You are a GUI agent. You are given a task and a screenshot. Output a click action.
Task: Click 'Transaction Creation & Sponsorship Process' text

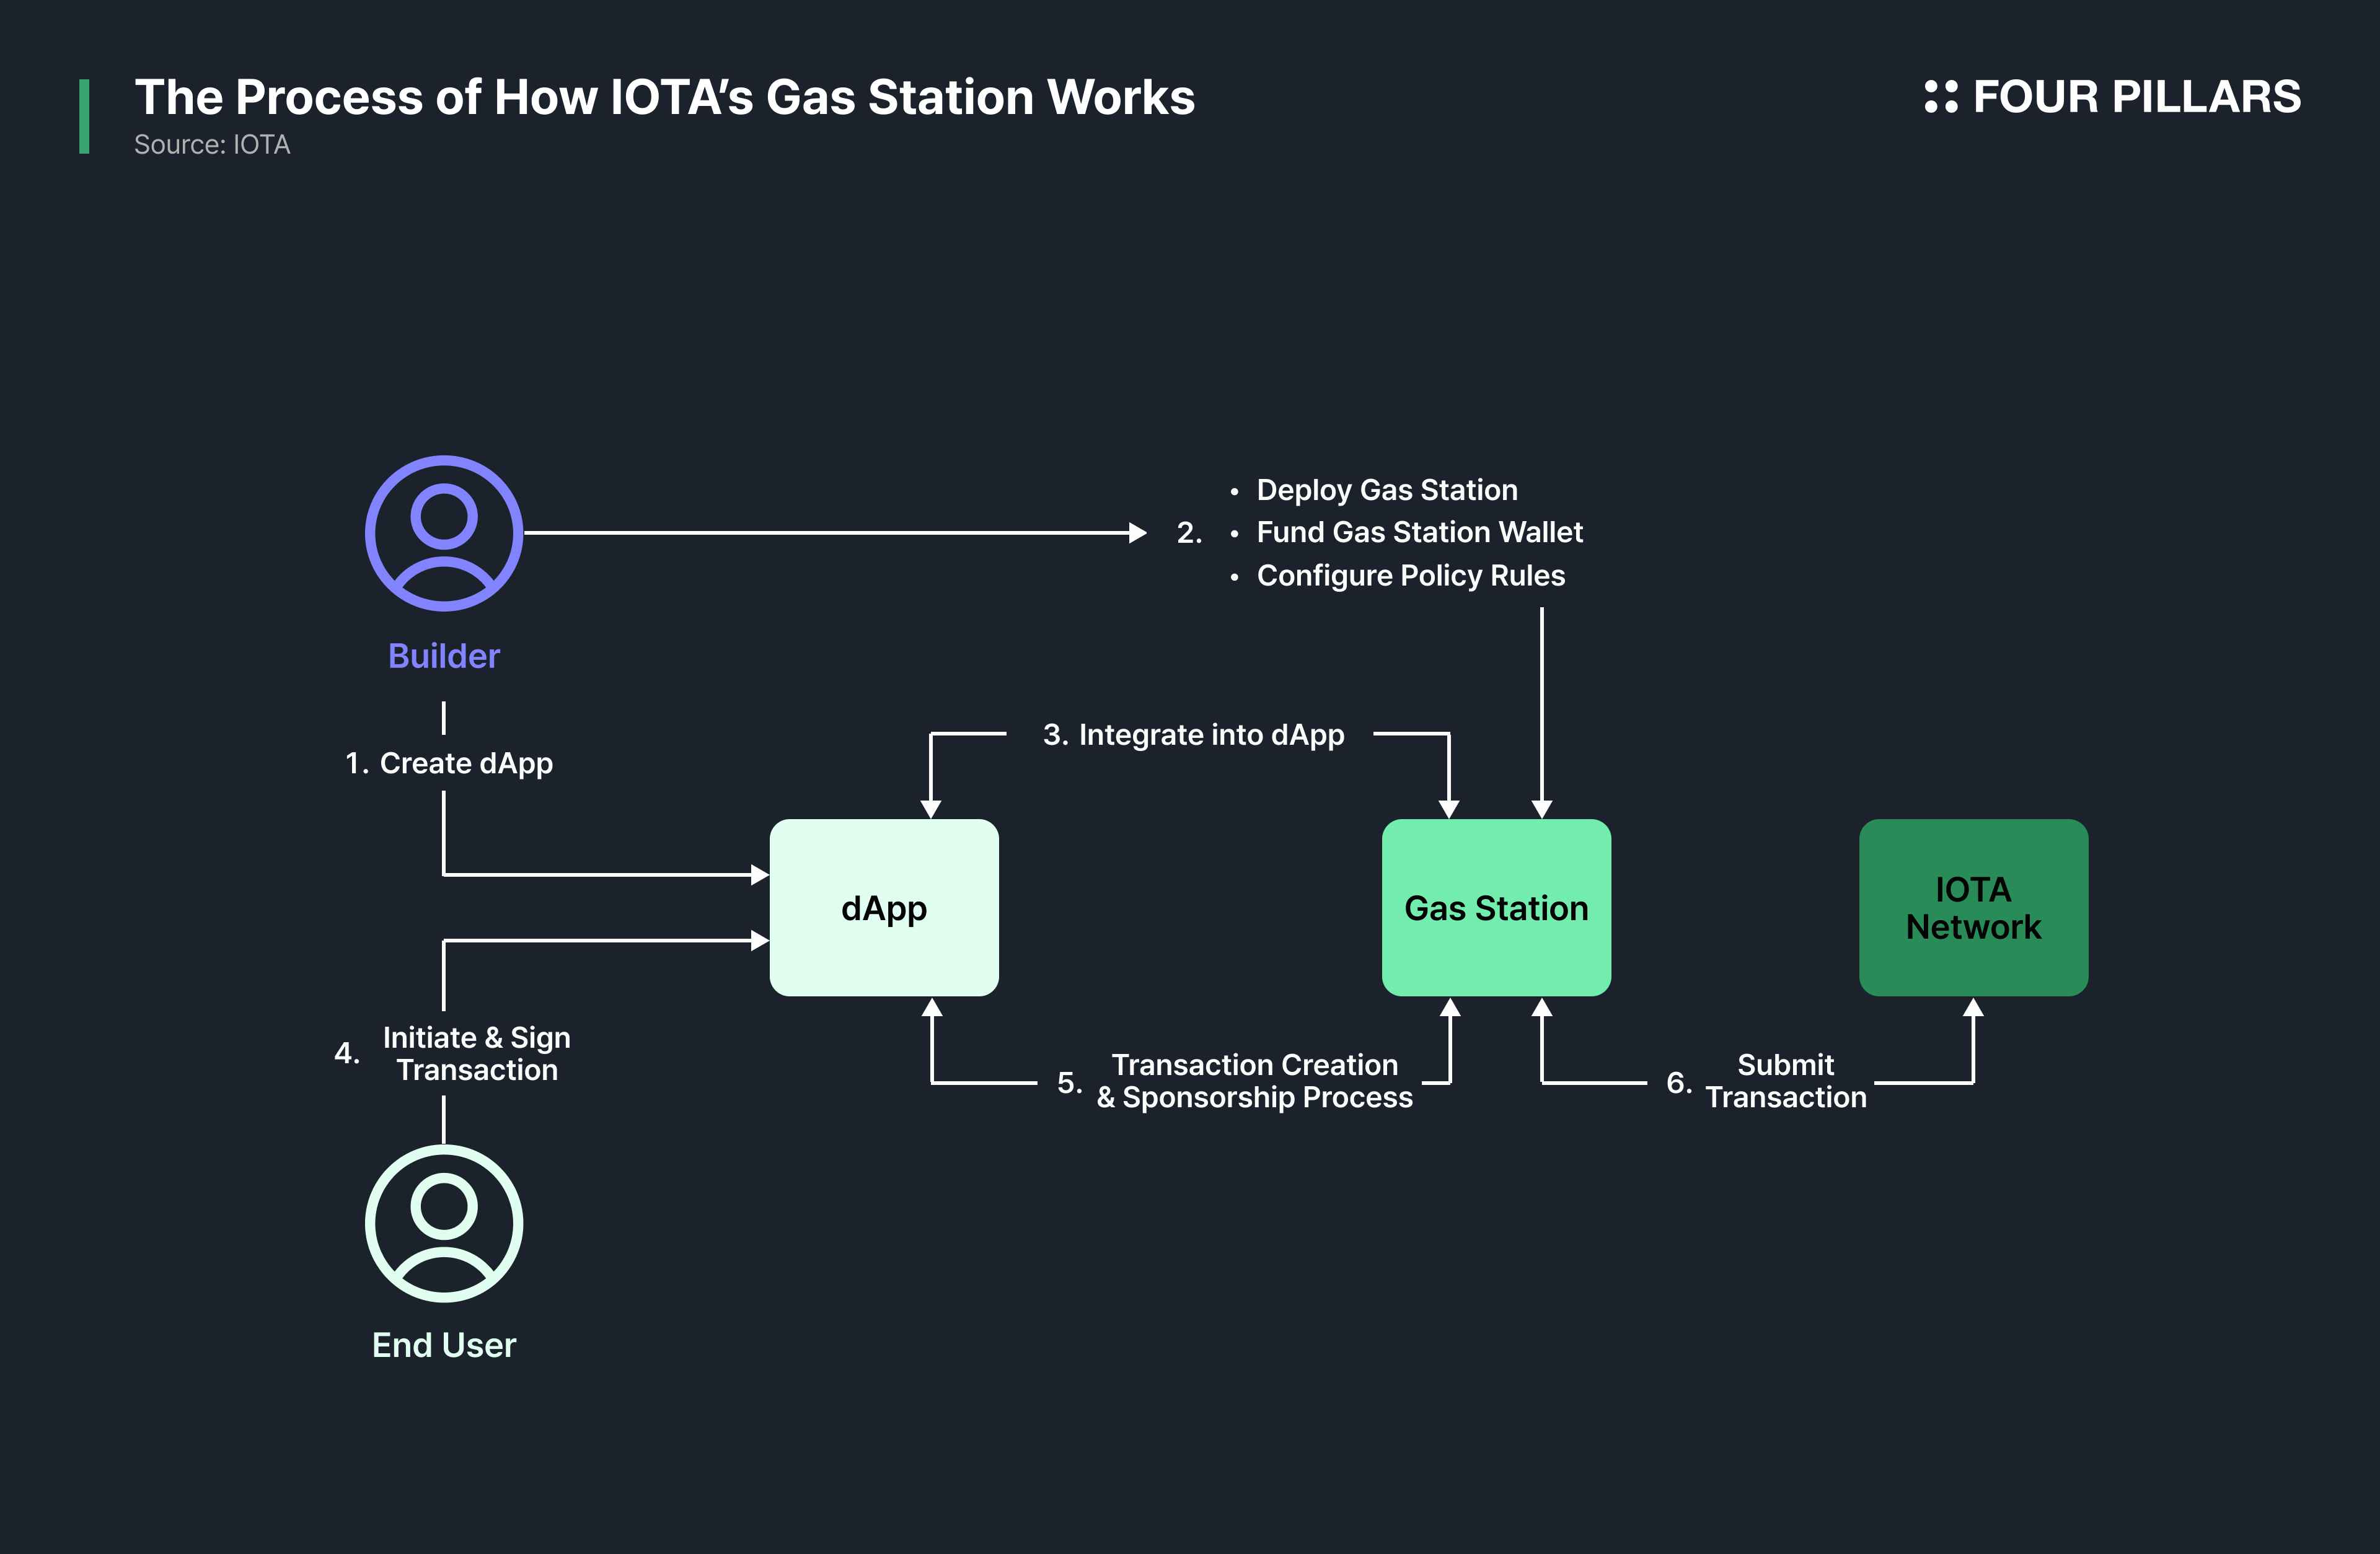pyautogui.click(x=1254, y=1081)
